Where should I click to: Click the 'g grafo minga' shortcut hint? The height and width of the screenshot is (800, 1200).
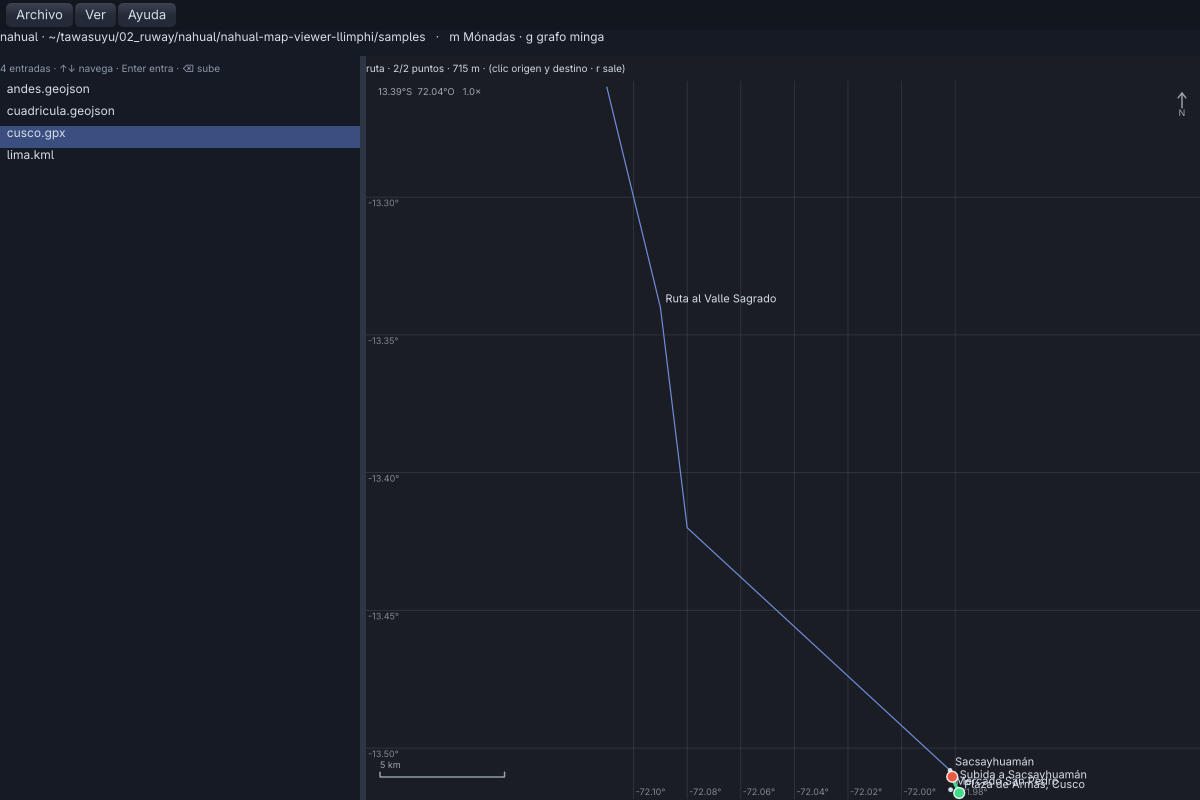point(565,37)
